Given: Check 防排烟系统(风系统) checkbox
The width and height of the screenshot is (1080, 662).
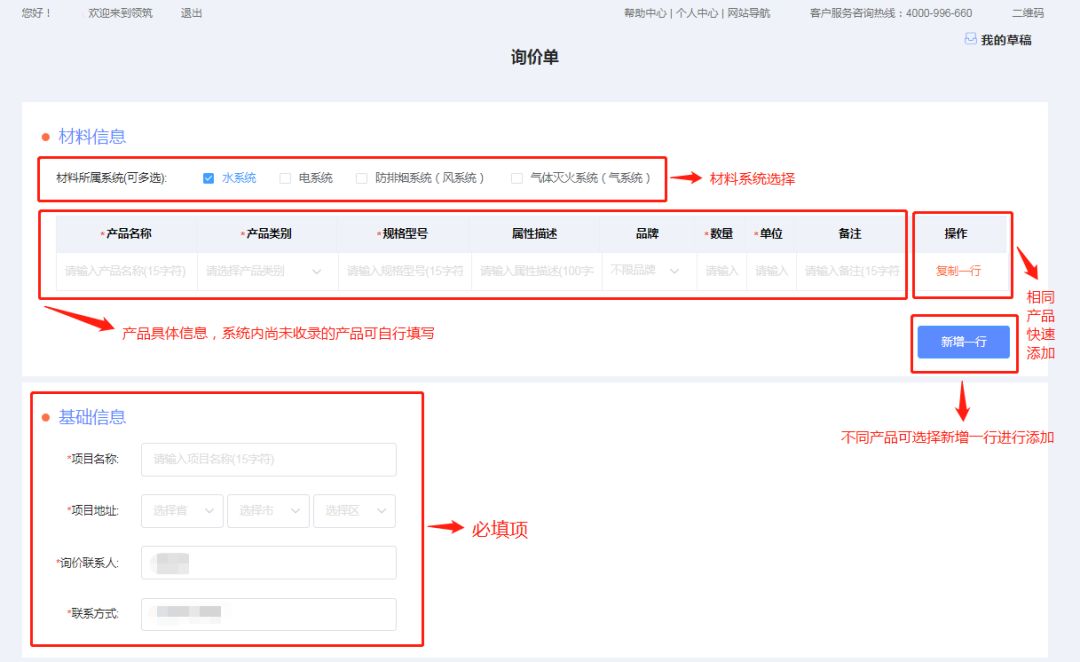Looking at the screenshot, I should [362, 178].
